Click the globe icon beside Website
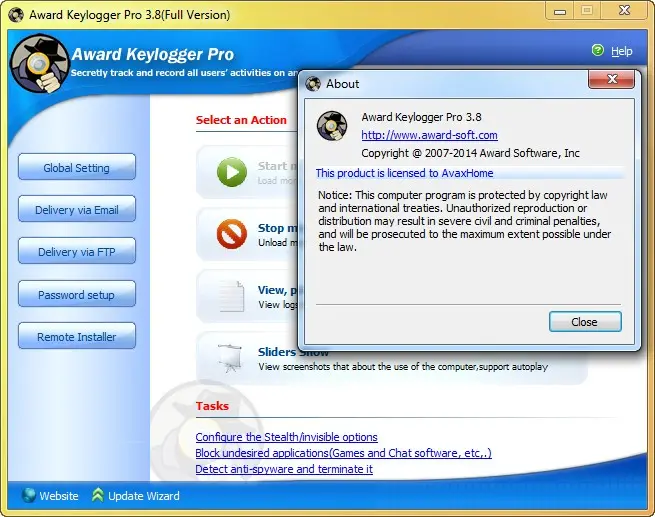Image resolution: width=655 pixels, height=517 pixels. point(28,495)
